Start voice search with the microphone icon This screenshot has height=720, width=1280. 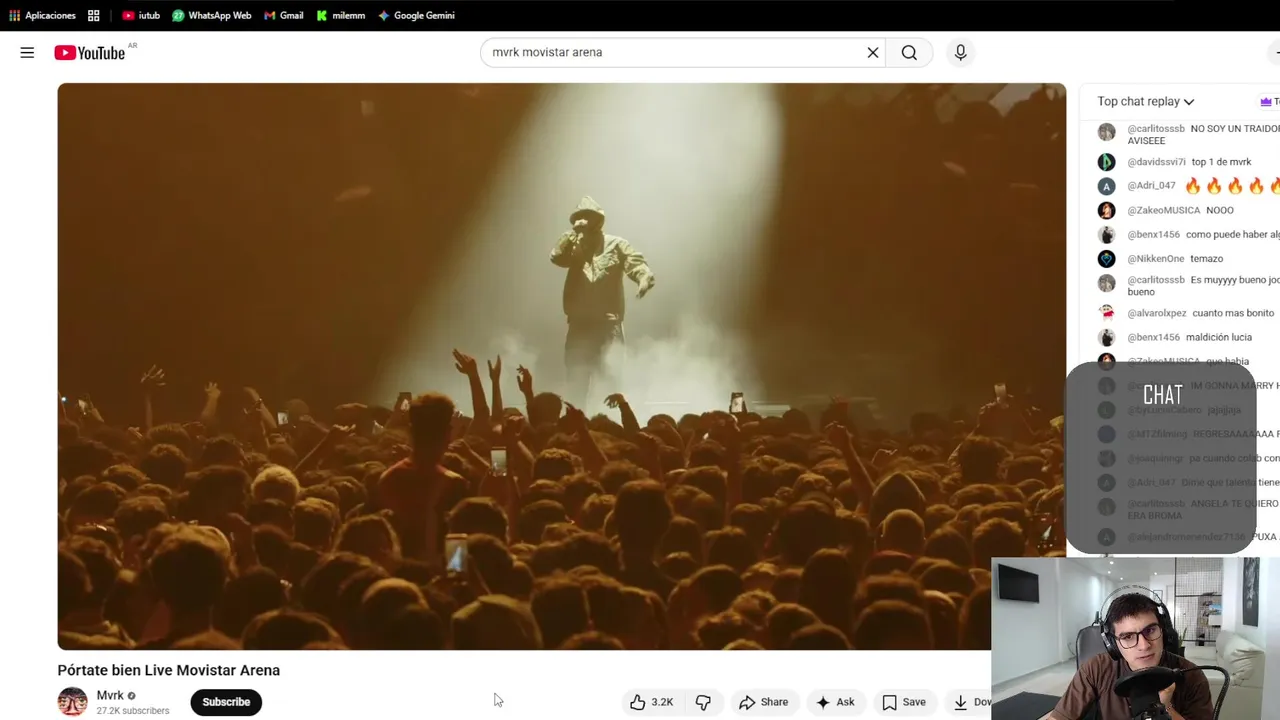(x=960, y=53)
